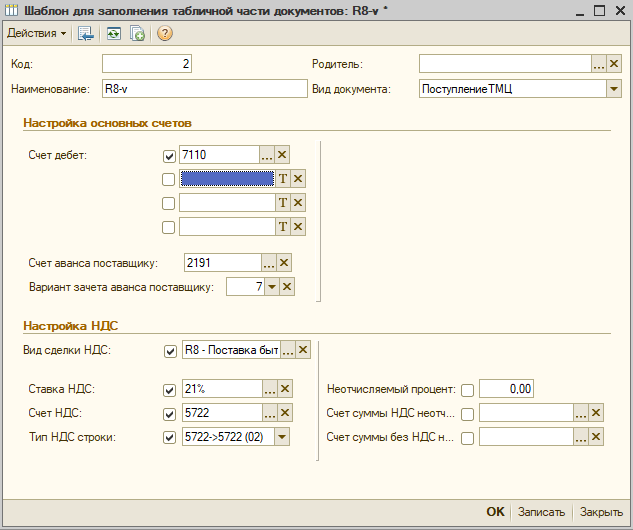This screenshot has height=530, width=633.
Task: Click the T type button beside highlighted field
Action: [x=283, y=178]
